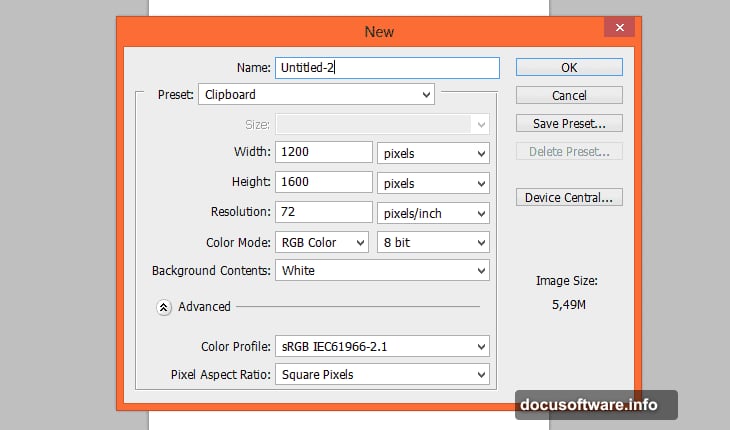Click the Name text field
The image size is (730, 430).
[386, 68]
